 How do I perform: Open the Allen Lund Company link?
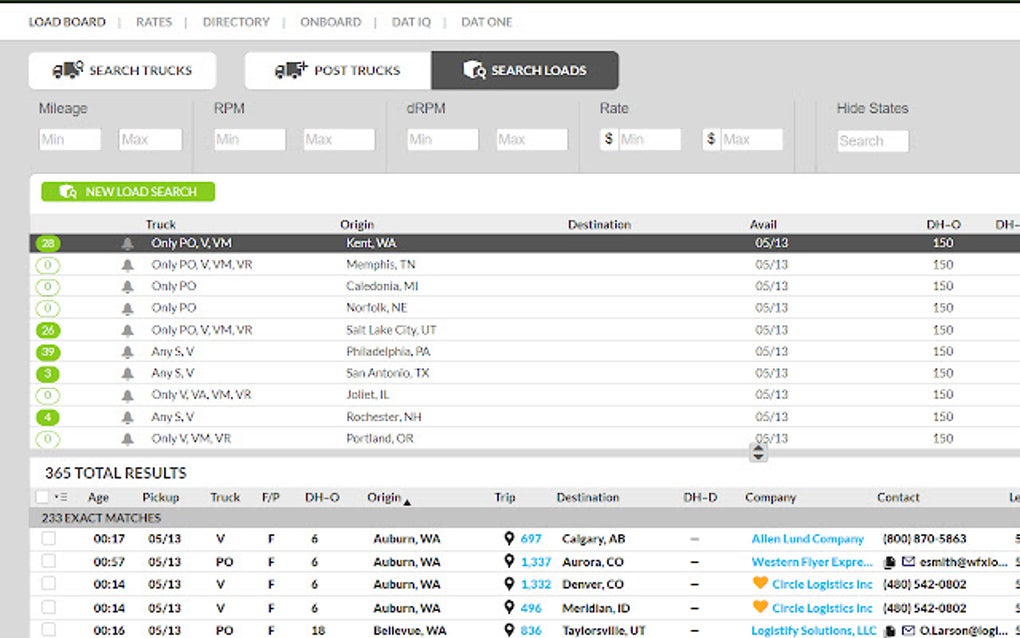[808, 538]
